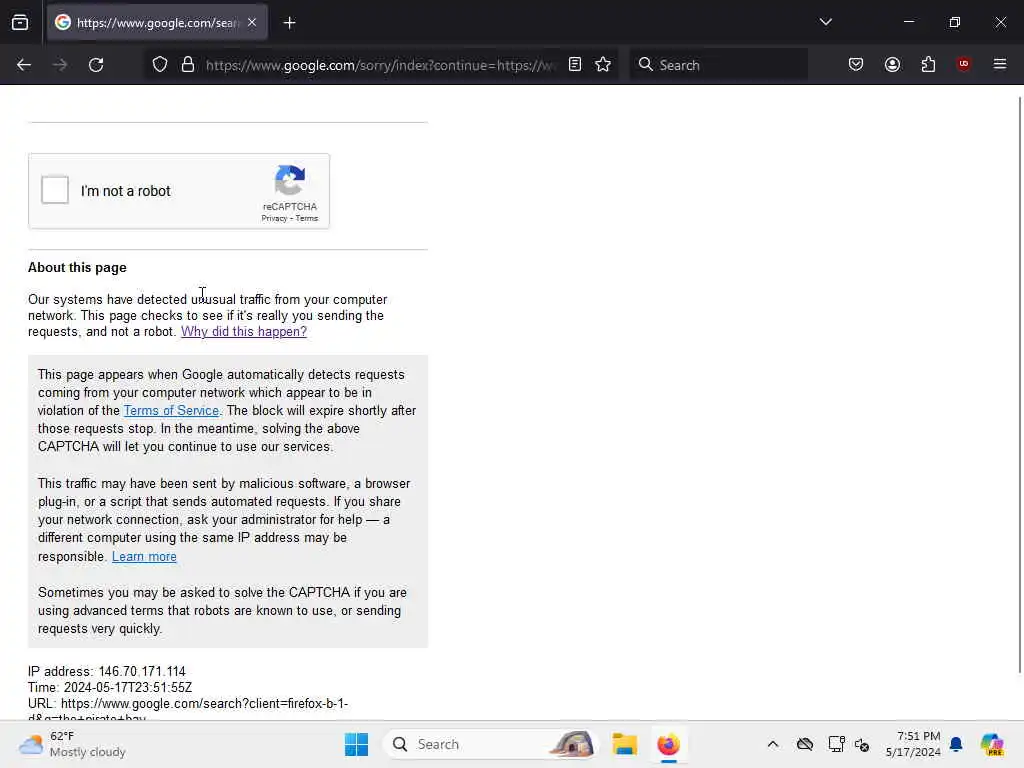Open Save to Pocket
This screenshot has height=768, width=1024.
856,65
